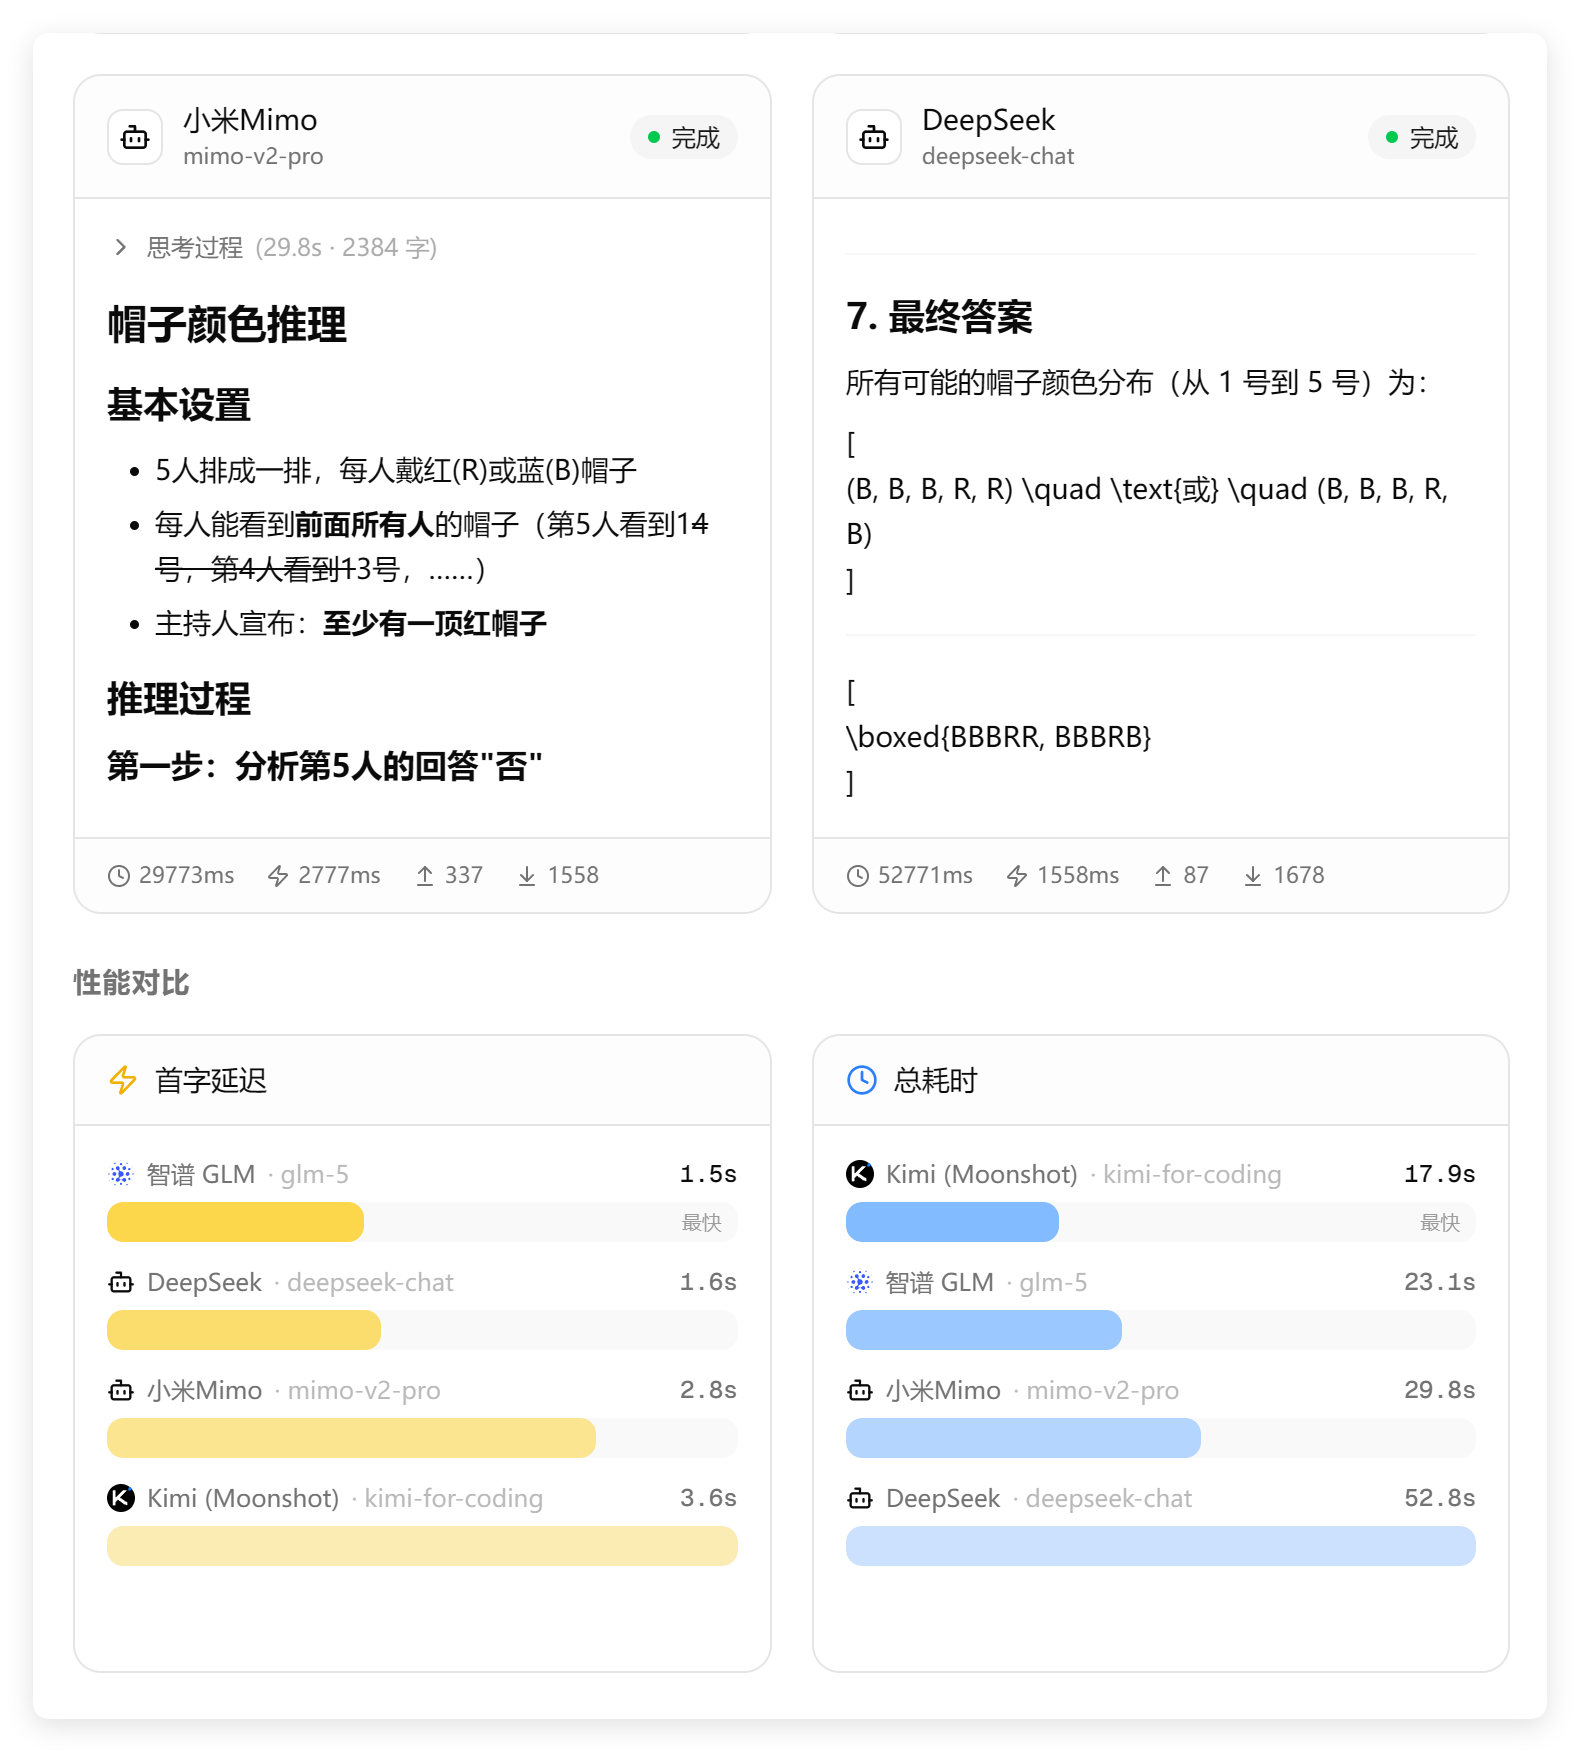
Task: Click the download arrow icon next to 1678
Action: pyautogui.click(x=1252, y=876)
